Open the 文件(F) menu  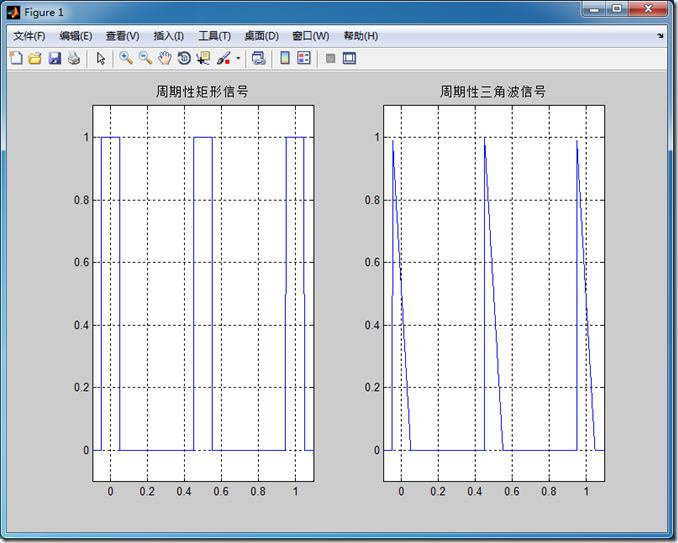click(x=29, y=36)
